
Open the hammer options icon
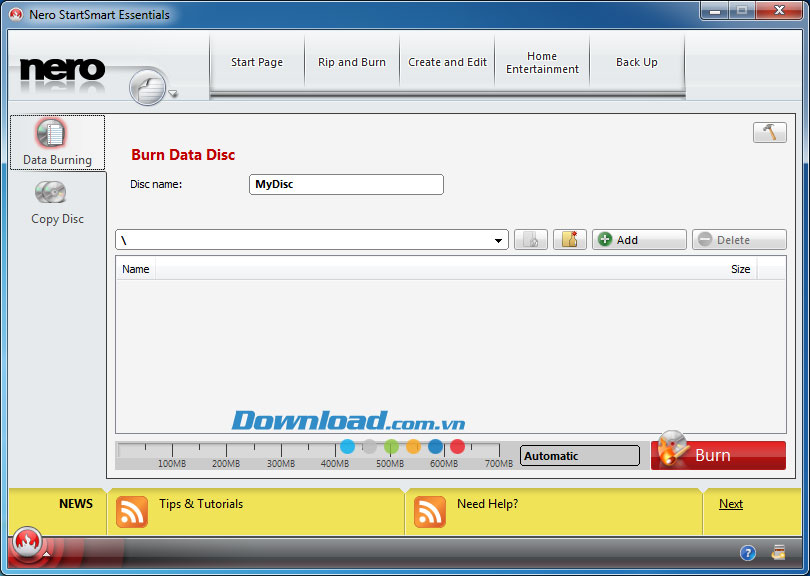[x=769, y=133]
